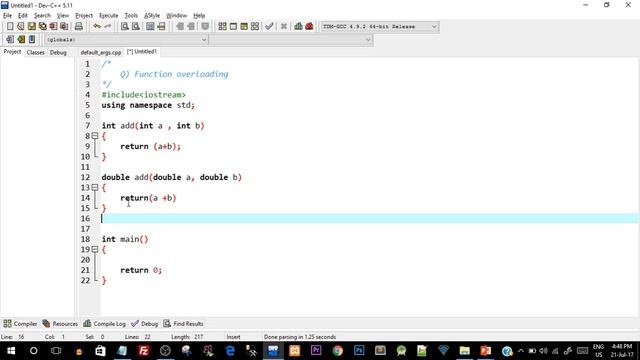Click the 'Done parsing in 1.25 seconds' status
Viewport: 640px width, 360px height.
tap(300, 337)
